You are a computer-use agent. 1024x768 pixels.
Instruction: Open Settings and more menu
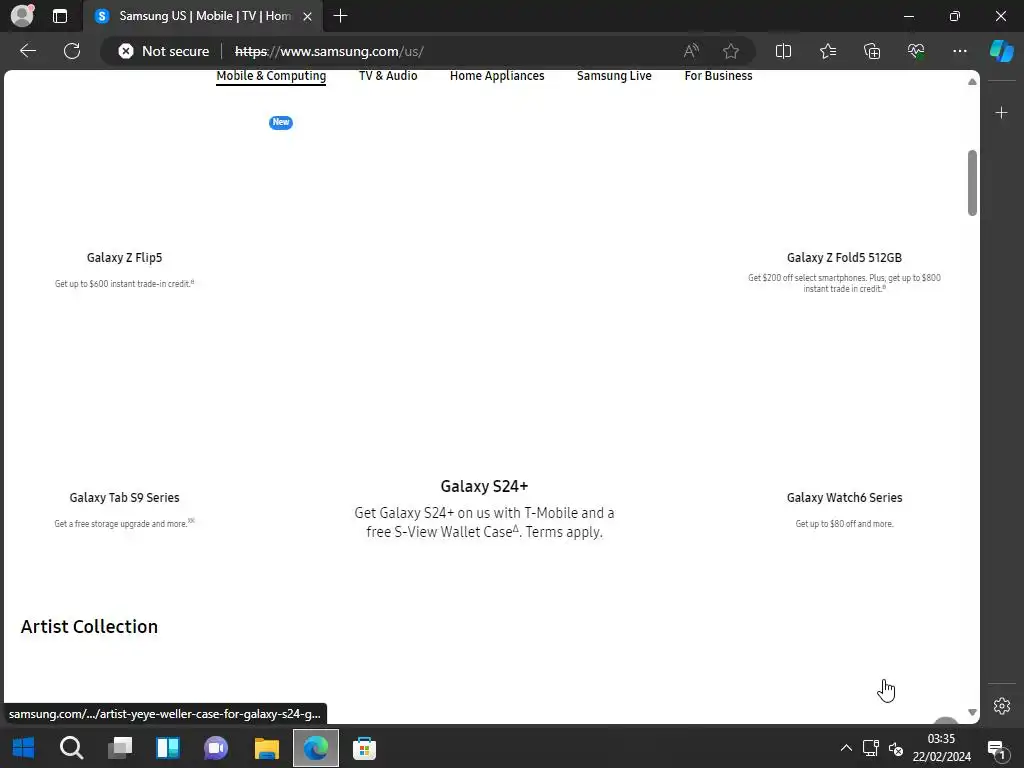coord(959,51)
